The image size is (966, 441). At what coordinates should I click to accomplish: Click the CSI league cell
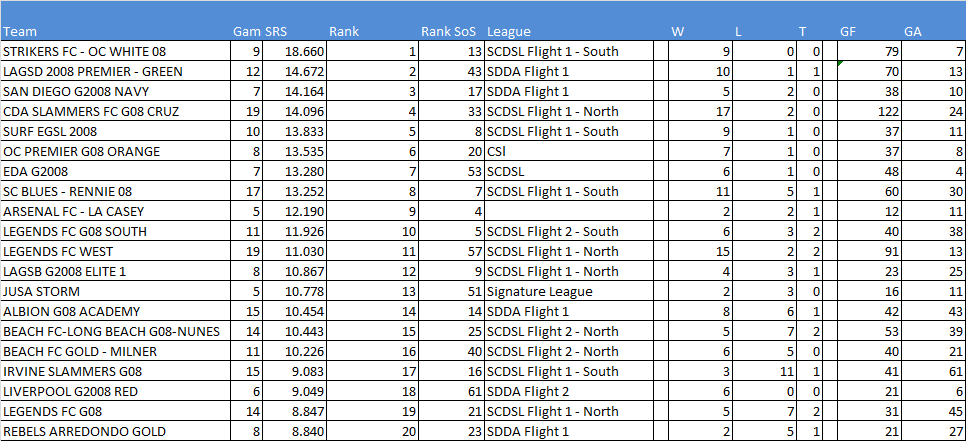[497, 152]
